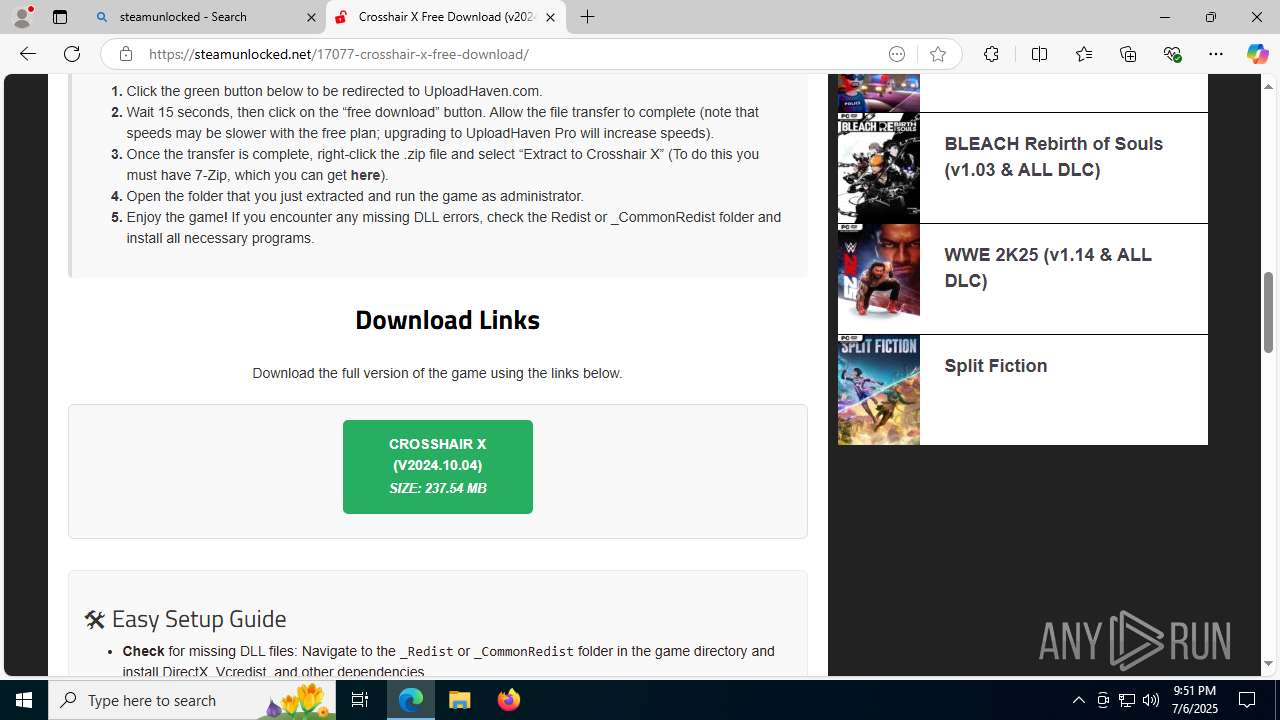The width and height of the screenshot is (1280, 720).
Task: Close the Crosshair X Free Download tab
Action: click(x=550, y=17)
